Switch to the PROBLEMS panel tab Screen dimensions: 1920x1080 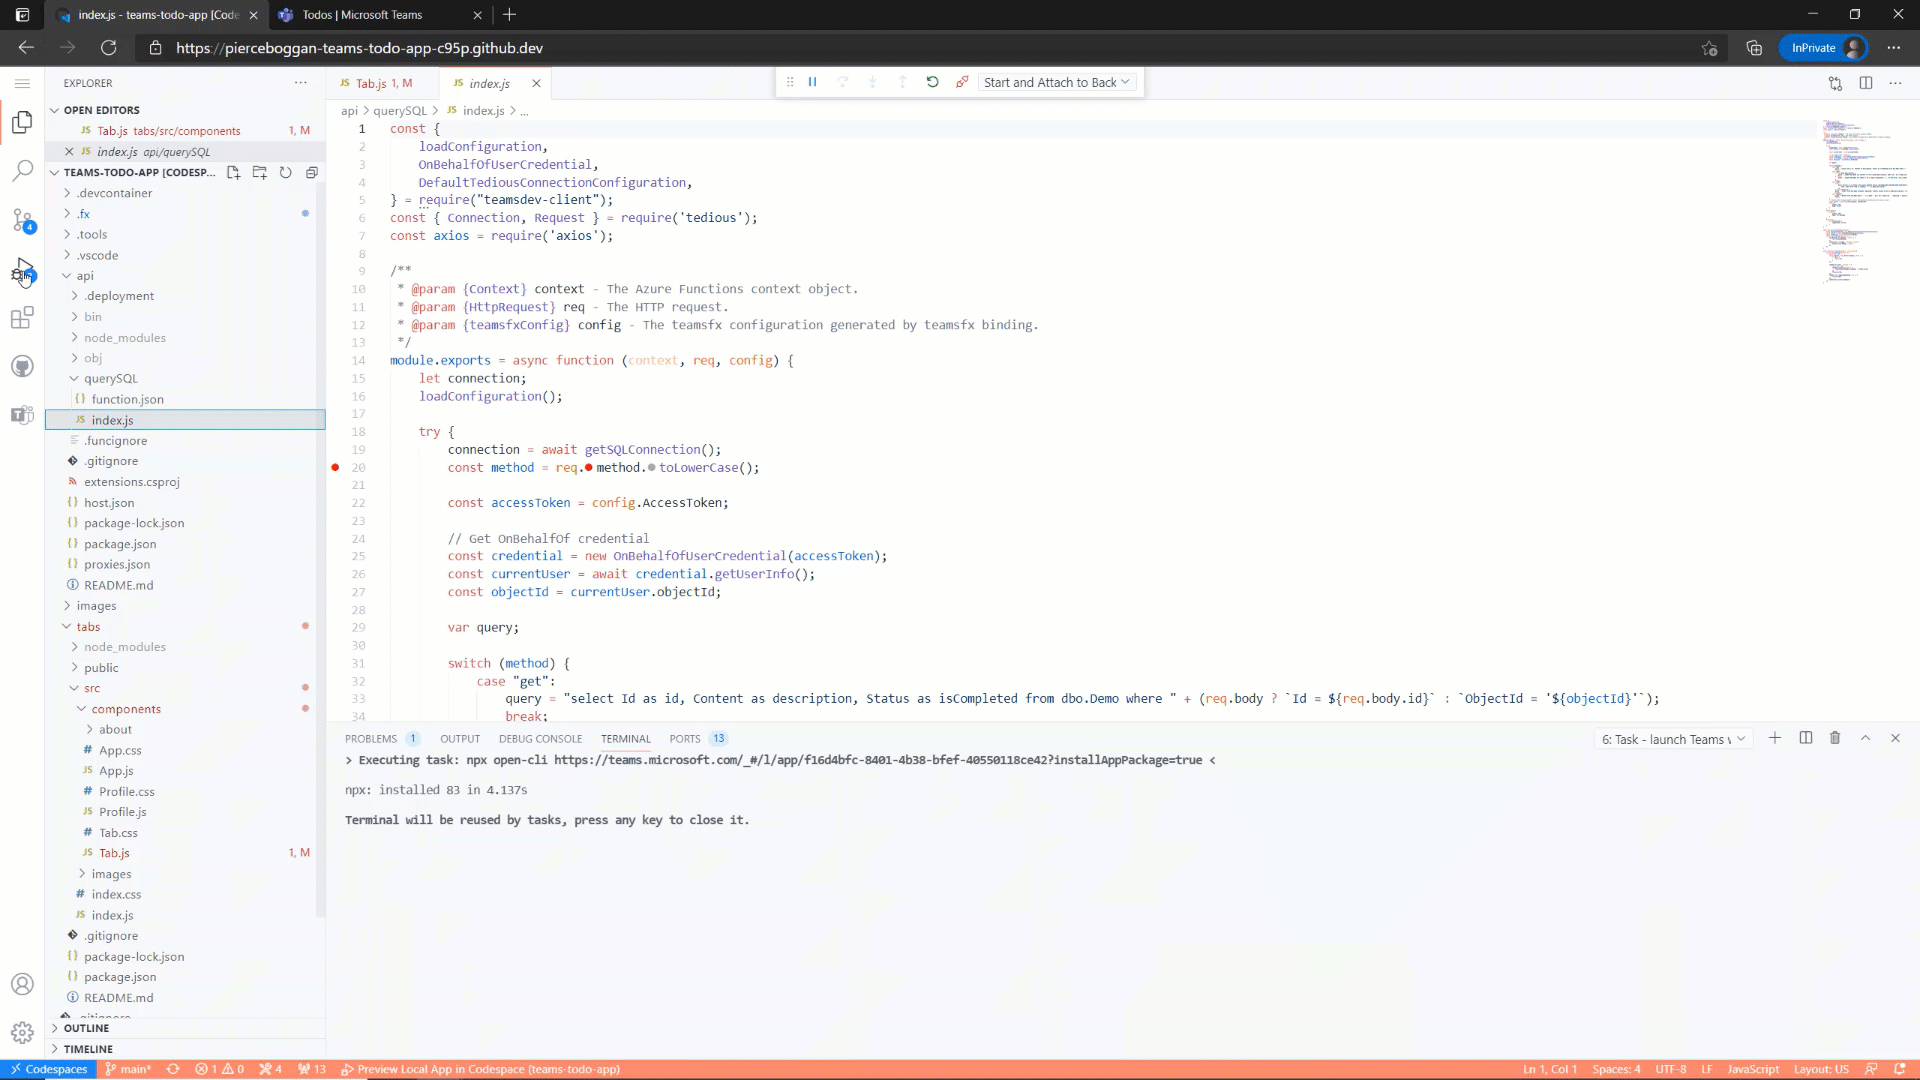[371, 738]
